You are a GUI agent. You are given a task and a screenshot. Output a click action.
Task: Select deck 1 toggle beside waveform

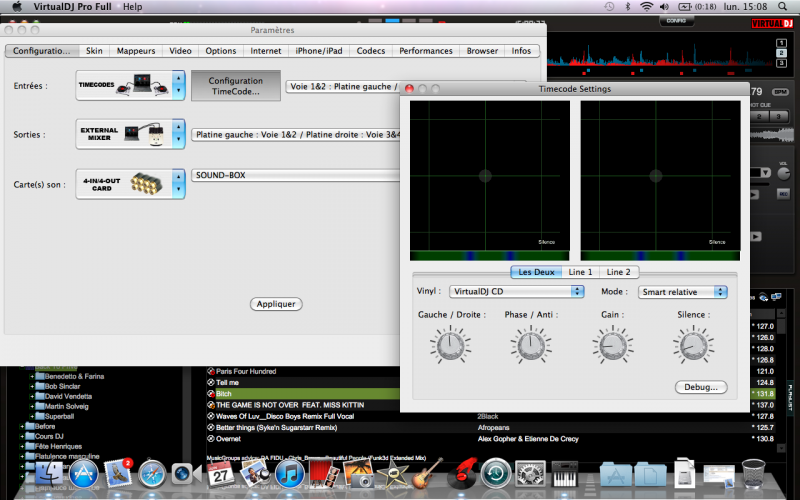pyautogui.click(x=781, y=43)
